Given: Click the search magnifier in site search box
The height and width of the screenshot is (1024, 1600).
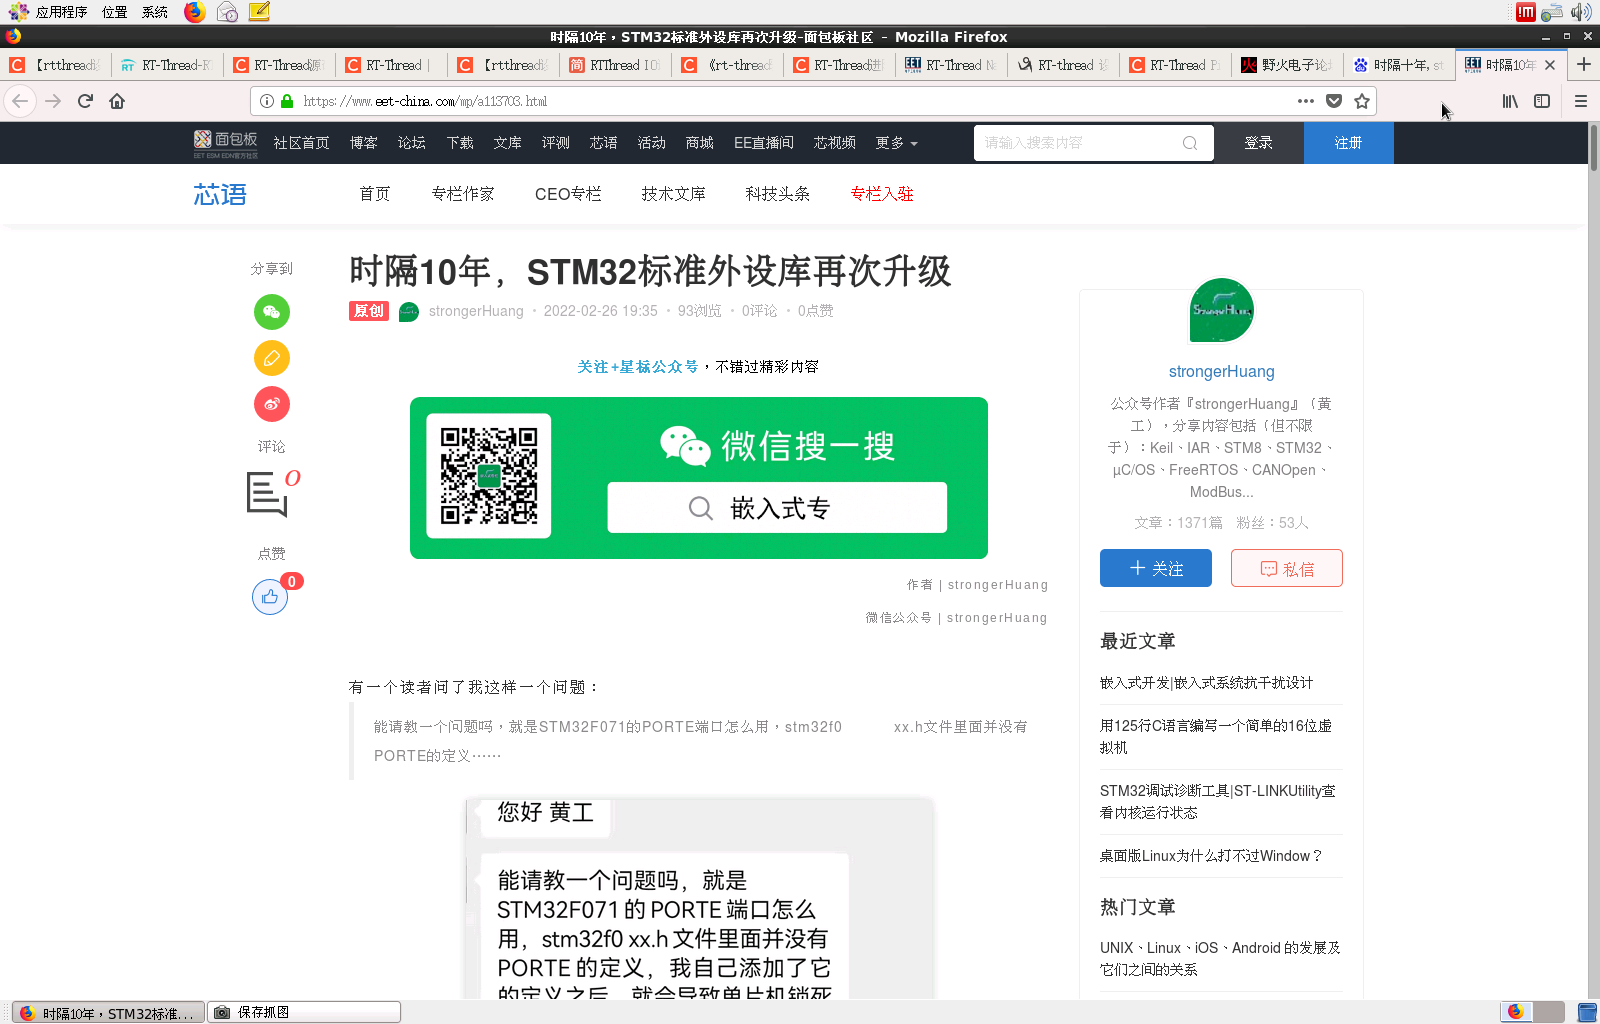Looking at the screenshot, I should [1190, 143].
